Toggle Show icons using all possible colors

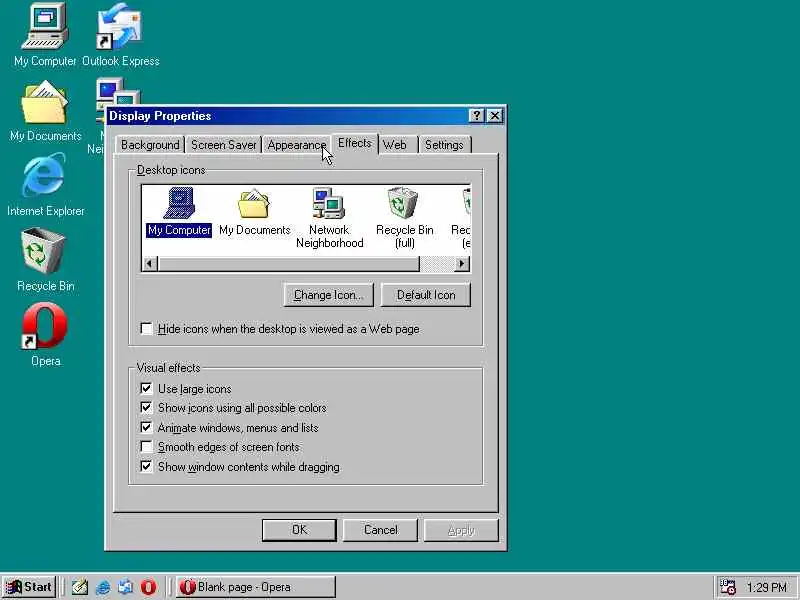(x=233, y=408)
